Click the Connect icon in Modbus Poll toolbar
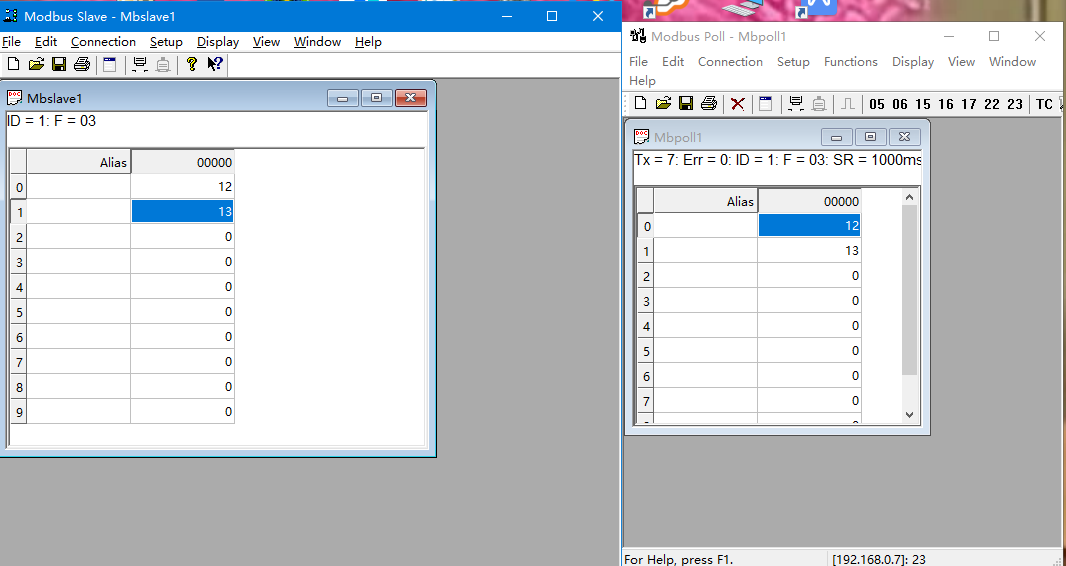The width and height of the screenshot is (1066, 566). (x=796, y=104)
